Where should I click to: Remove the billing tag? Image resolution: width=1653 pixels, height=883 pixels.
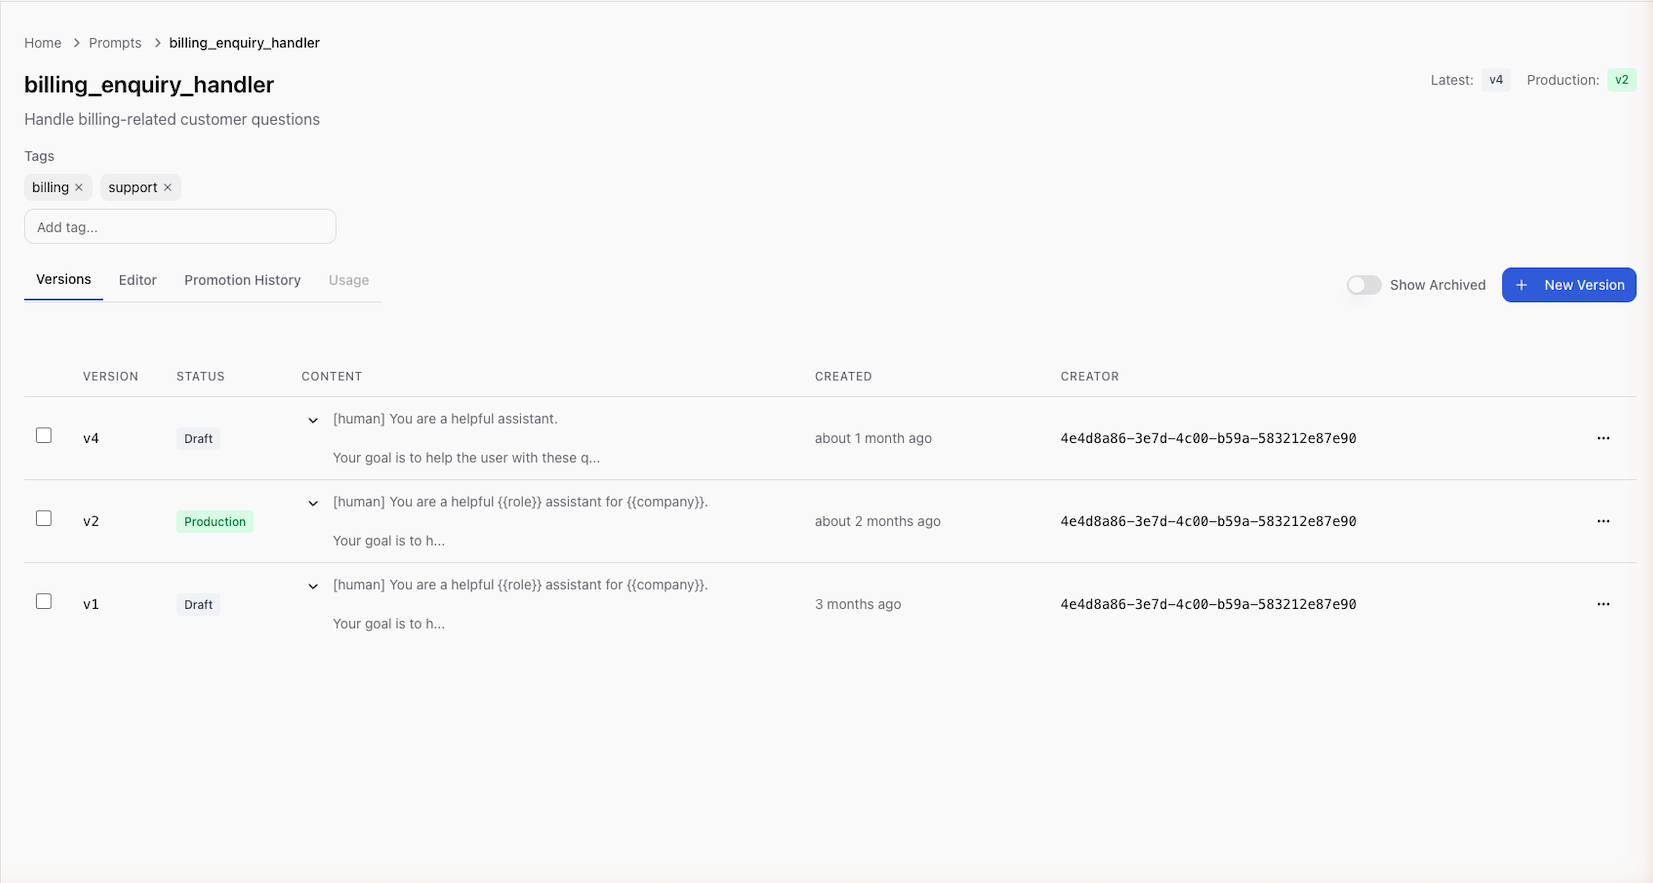[79, 187]
